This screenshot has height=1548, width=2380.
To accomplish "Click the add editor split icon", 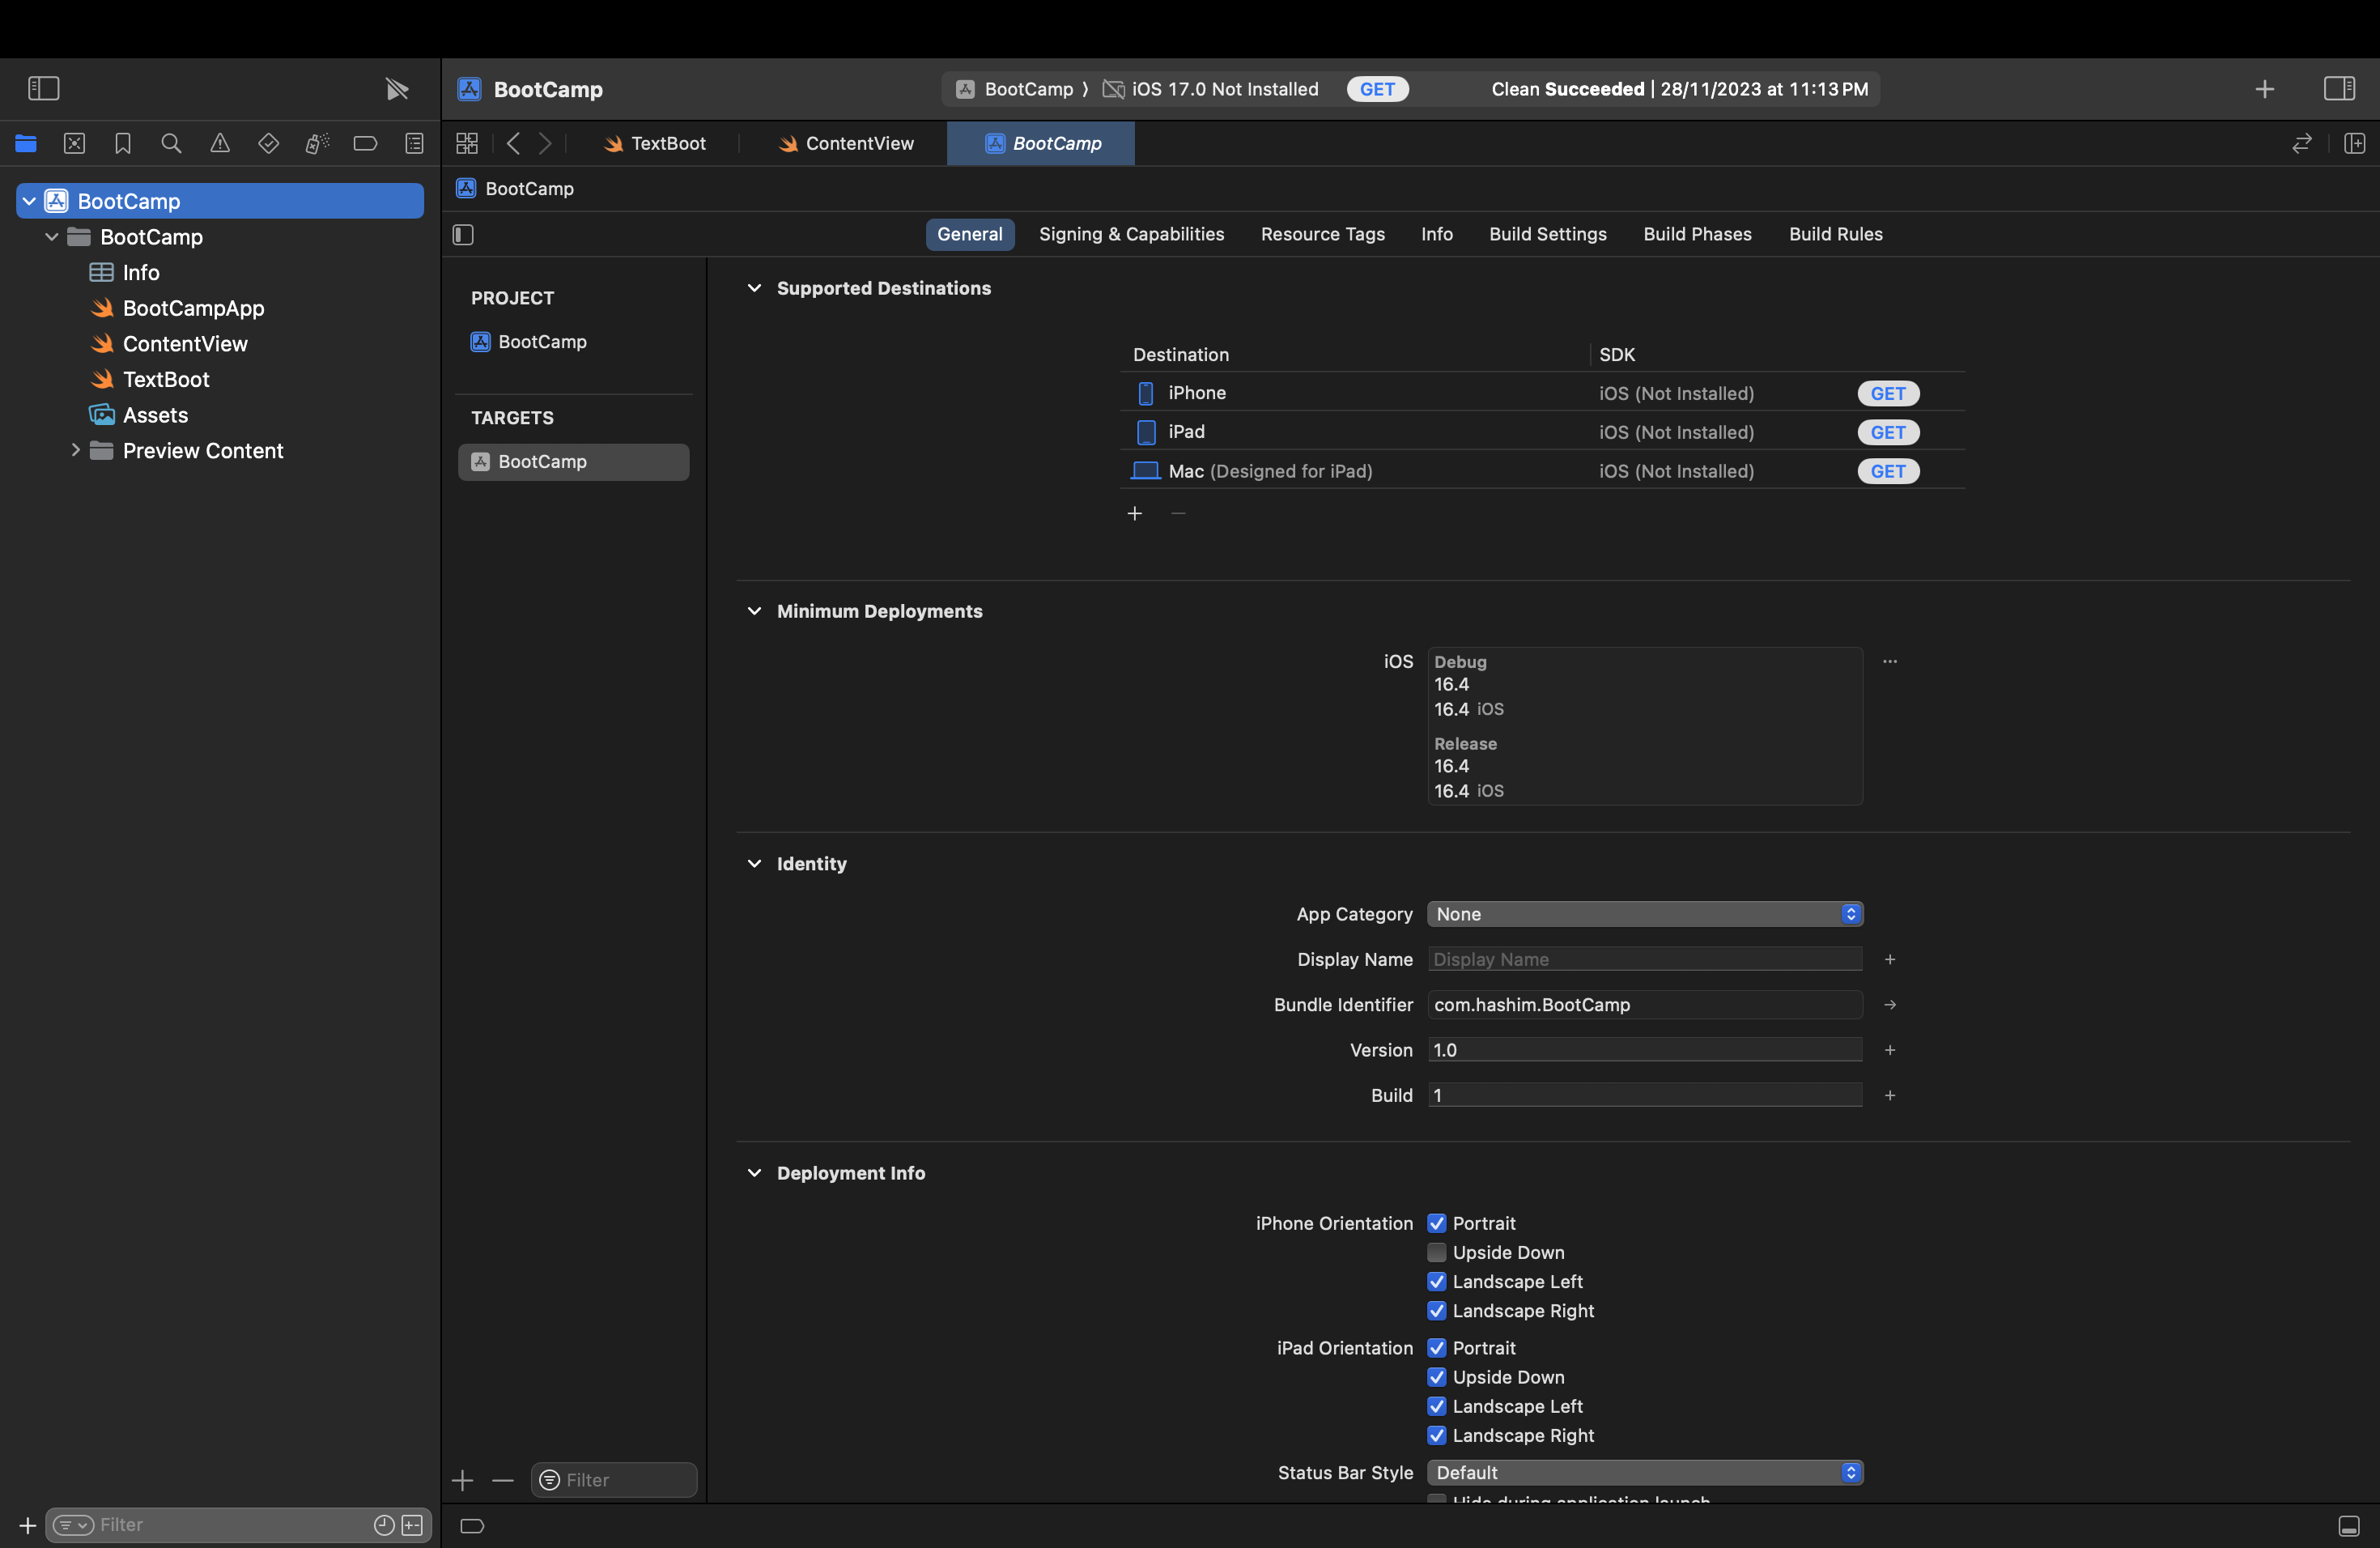I will 2354,144.
